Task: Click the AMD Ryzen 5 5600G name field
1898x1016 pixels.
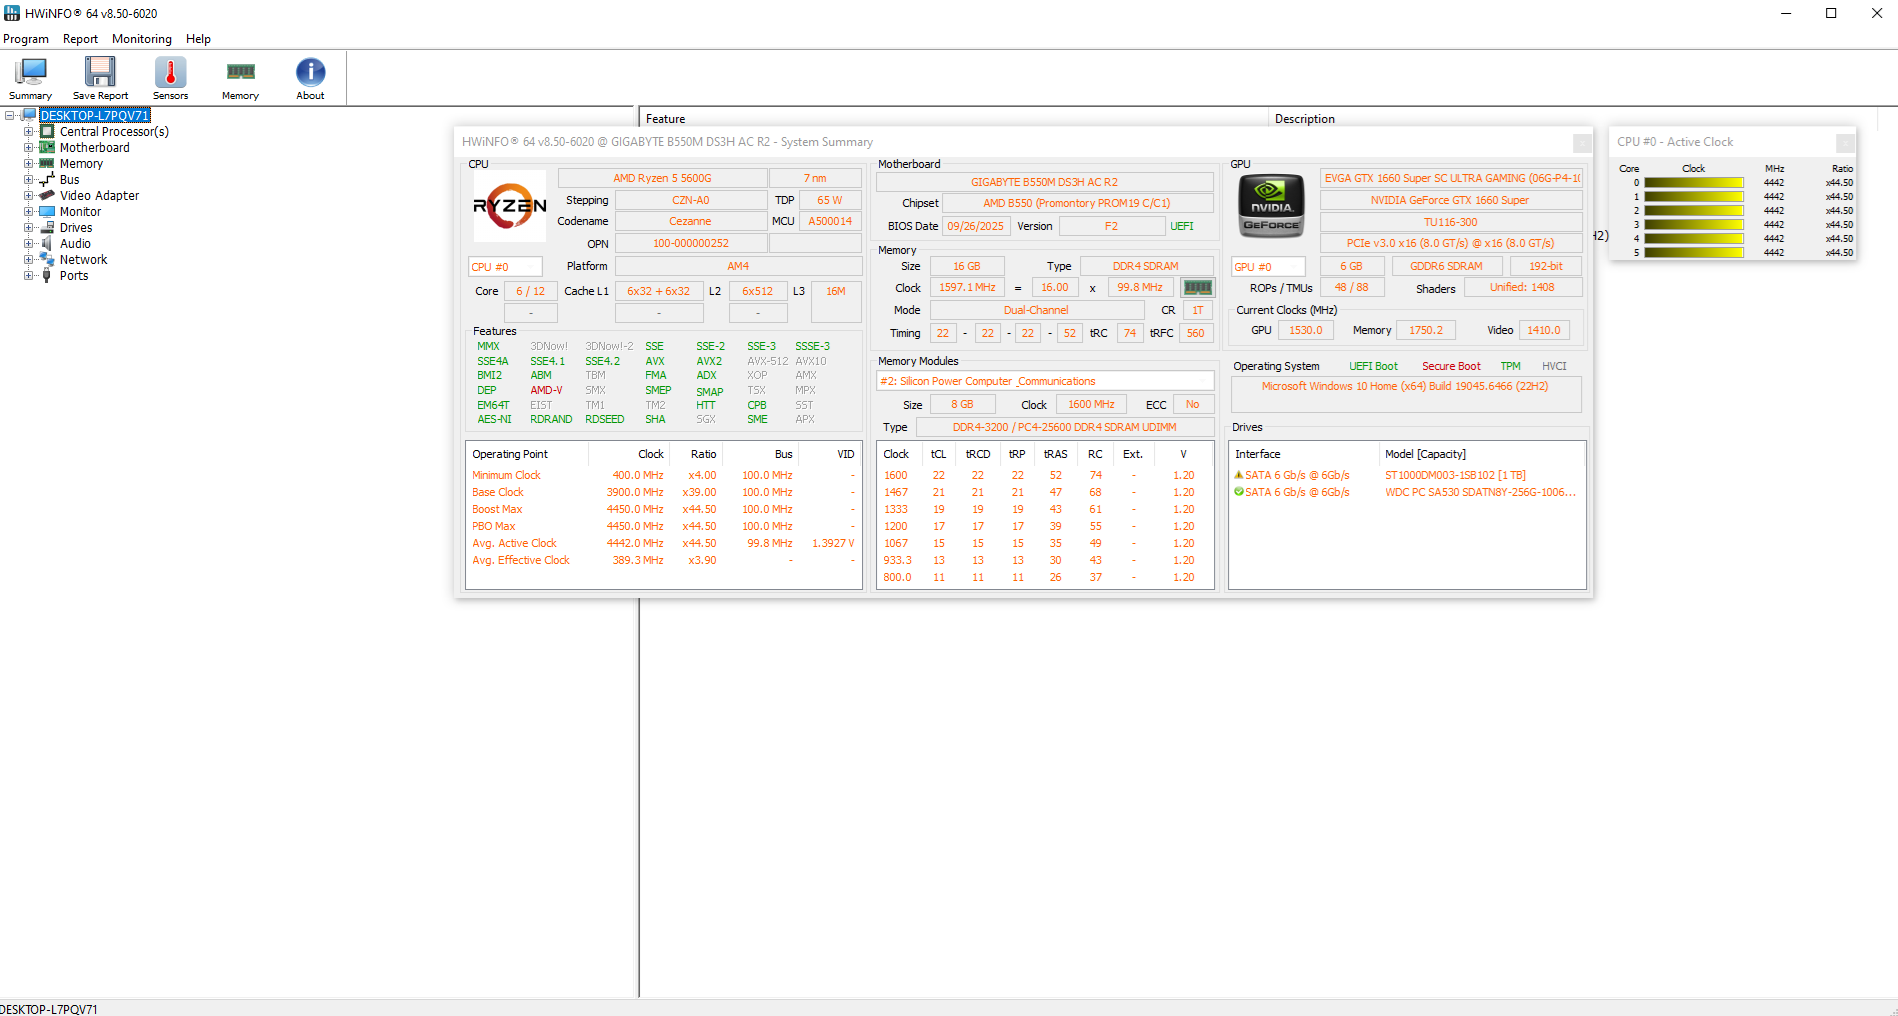Action: click(662, 178)
